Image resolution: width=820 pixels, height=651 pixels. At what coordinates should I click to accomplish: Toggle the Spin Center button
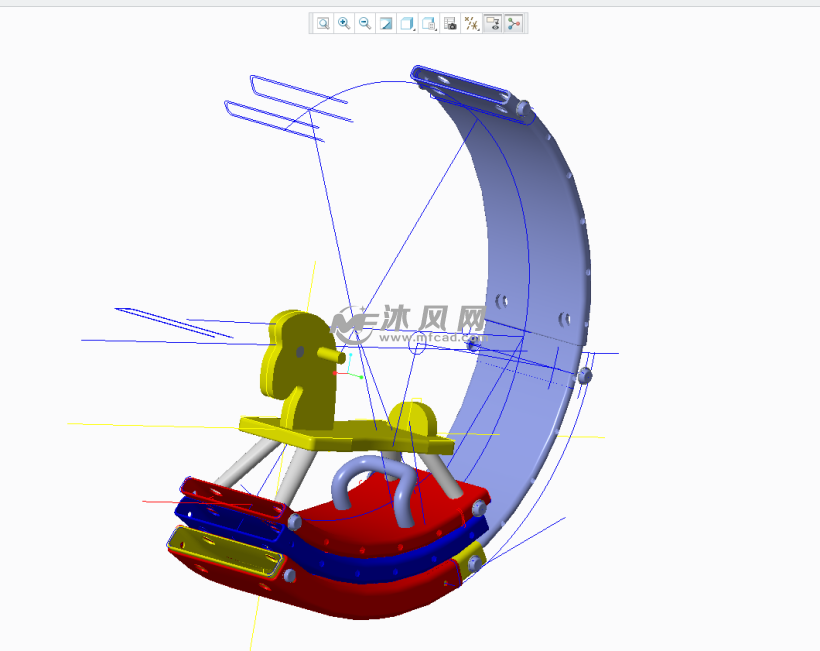pos(513,23)
